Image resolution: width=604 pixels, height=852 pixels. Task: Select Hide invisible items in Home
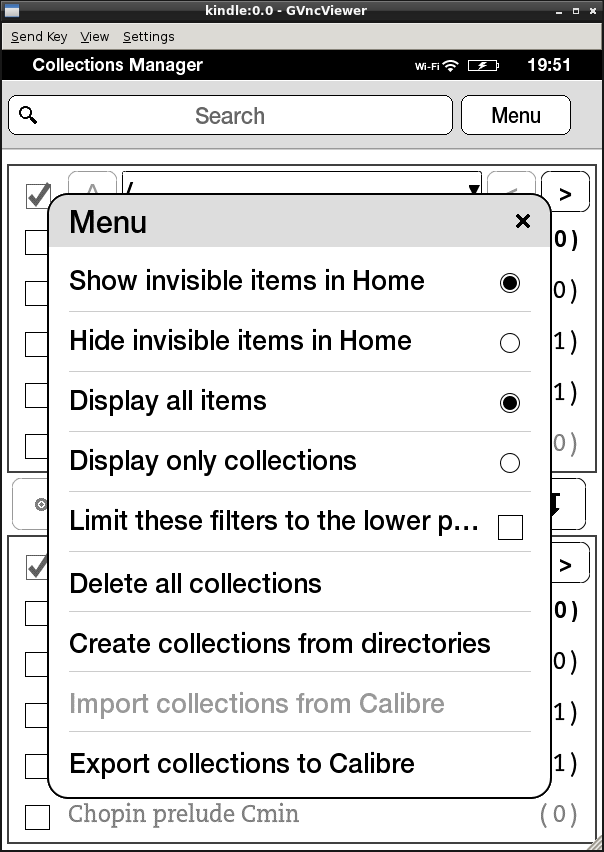pos(509,343)
